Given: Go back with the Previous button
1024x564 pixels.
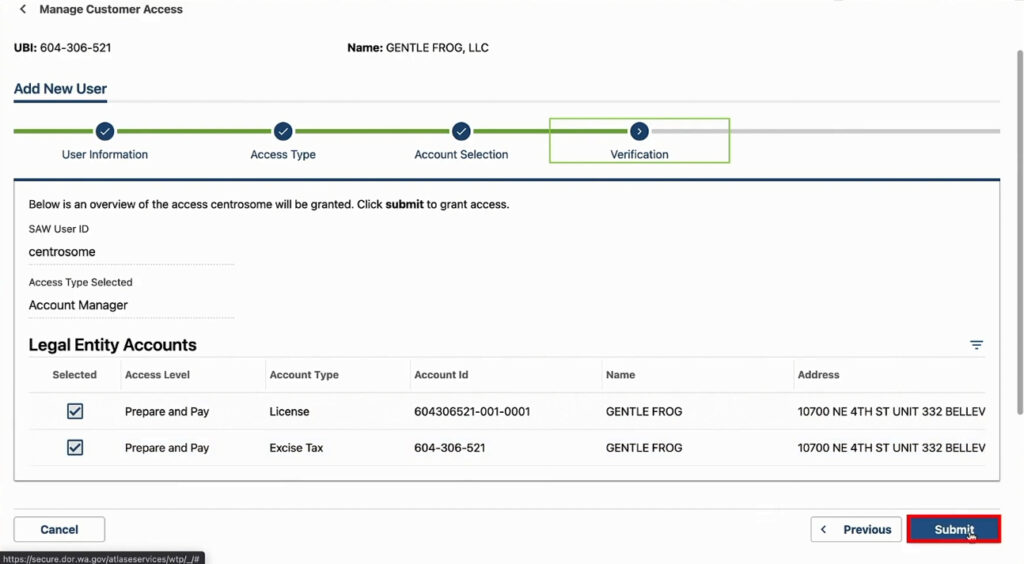Looking at the screenshot, I should (856, 529).
